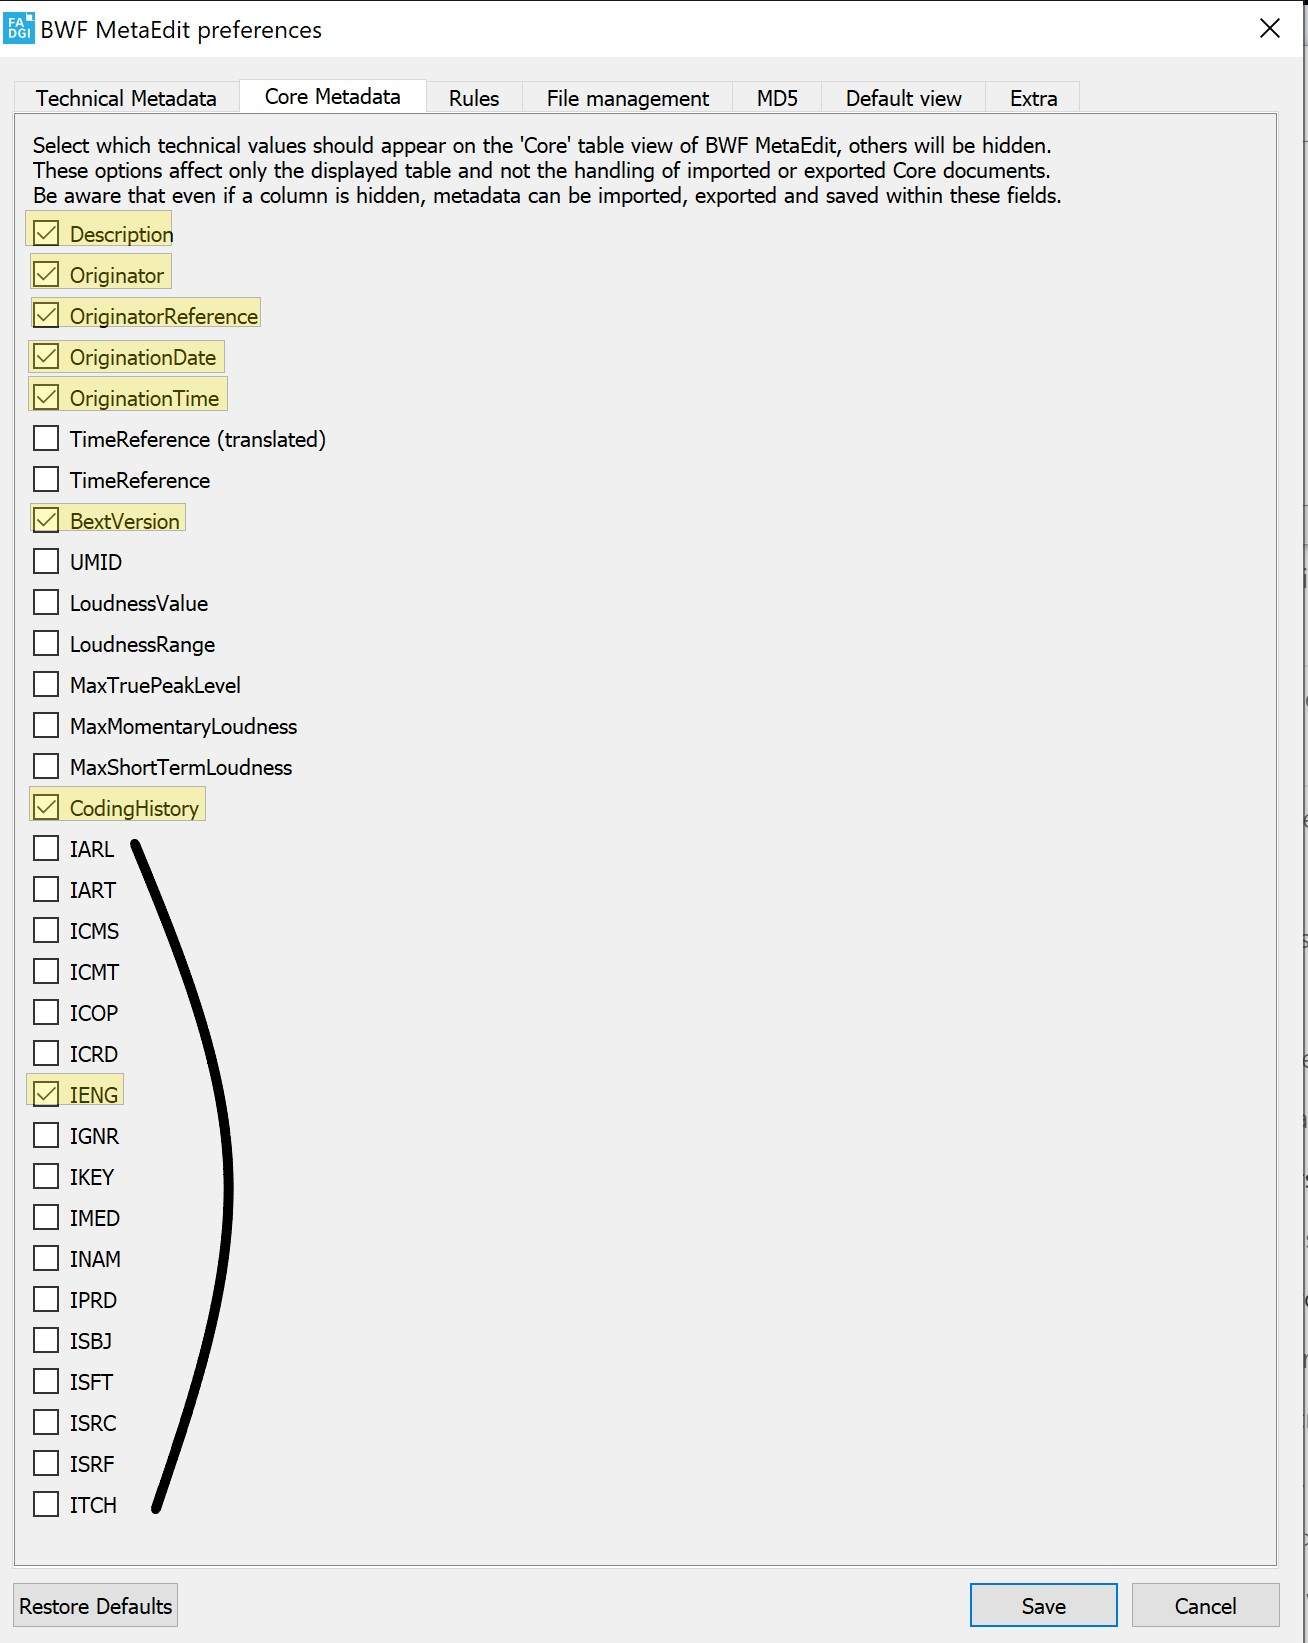
Task: Check the ICOP option
Action: point(46,1012)
